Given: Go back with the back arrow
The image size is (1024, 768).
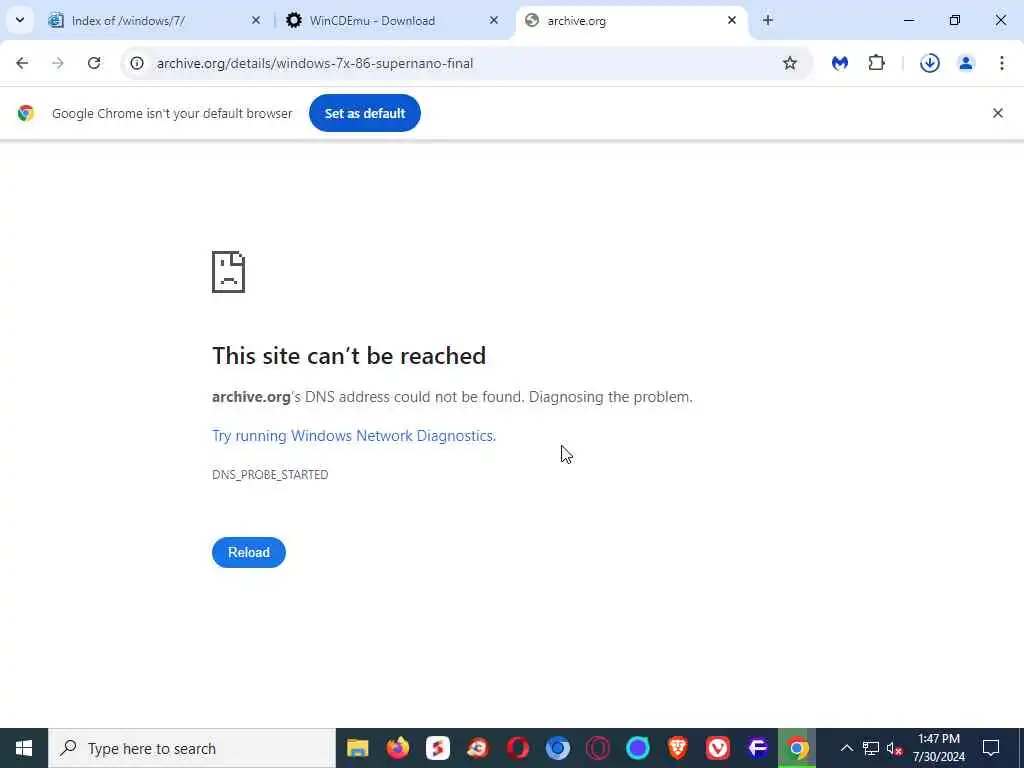Looking at the screenshot, I should pos(22,63).
